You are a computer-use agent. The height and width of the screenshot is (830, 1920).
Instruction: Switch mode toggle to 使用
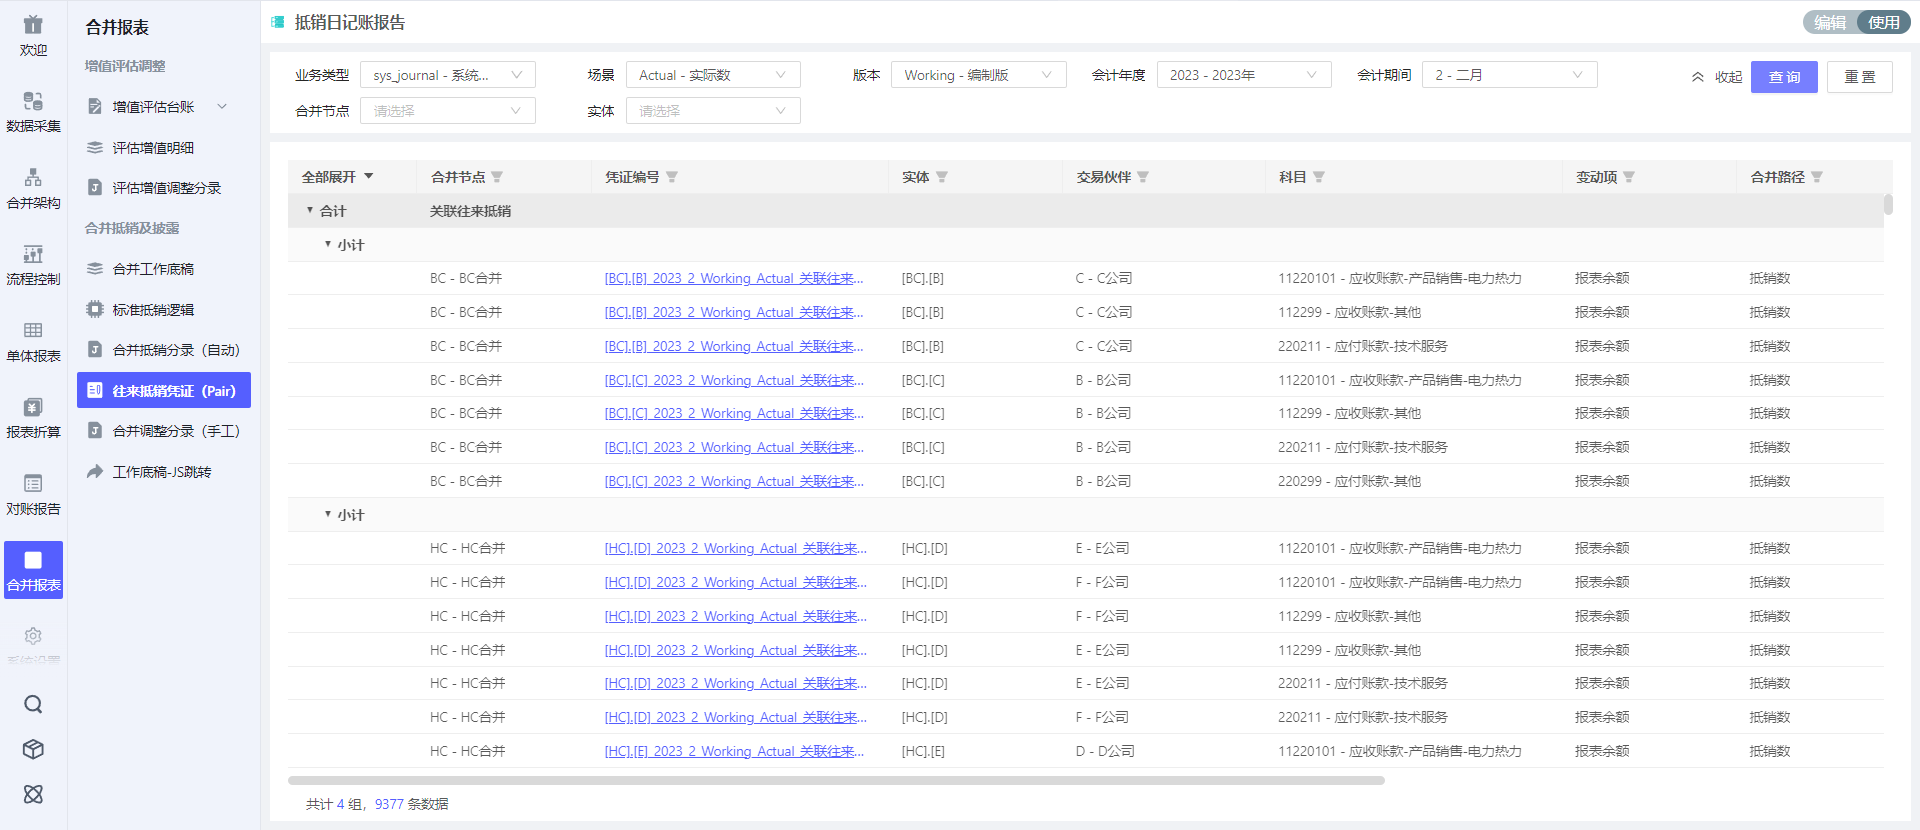pos(1883,22)
